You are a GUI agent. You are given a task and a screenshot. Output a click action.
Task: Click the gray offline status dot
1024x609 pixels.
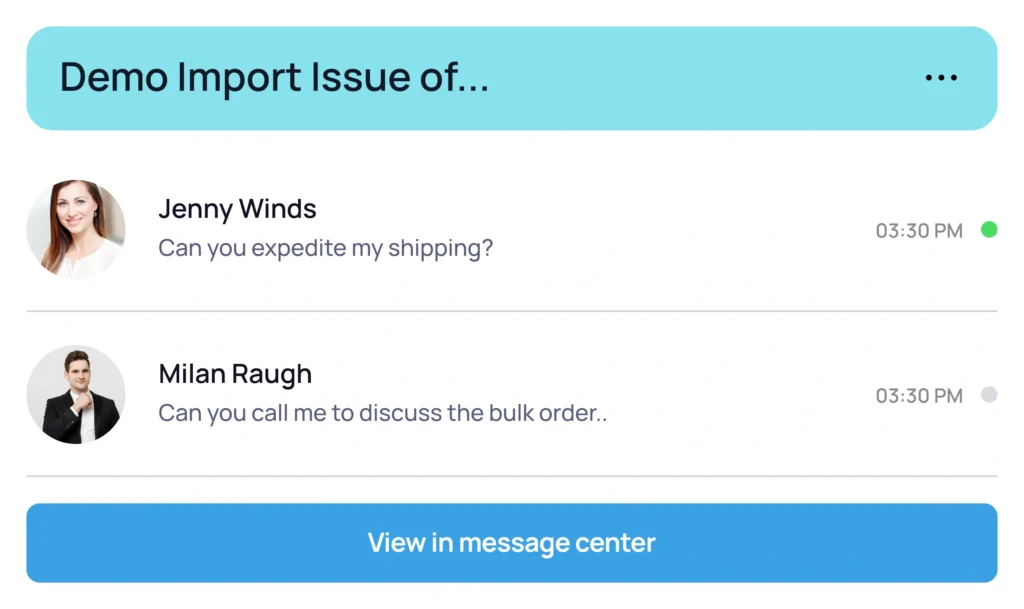tap(989, 394)
